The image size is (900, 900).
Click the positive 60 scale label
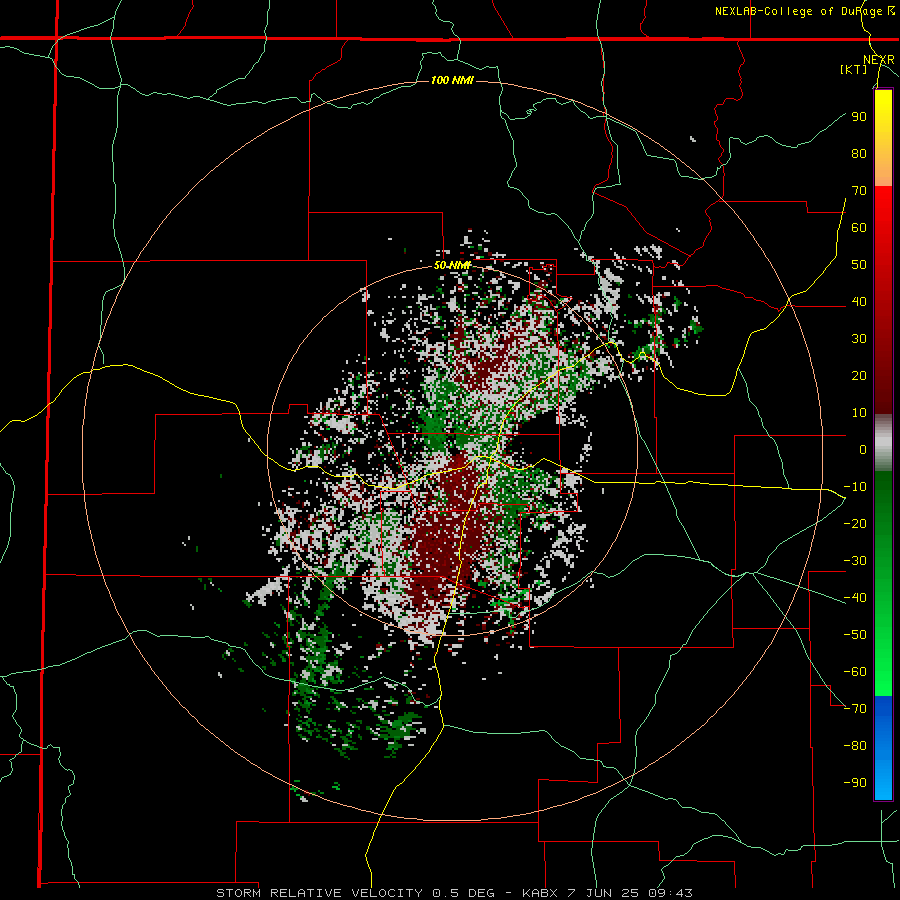[x=859, y=227]
